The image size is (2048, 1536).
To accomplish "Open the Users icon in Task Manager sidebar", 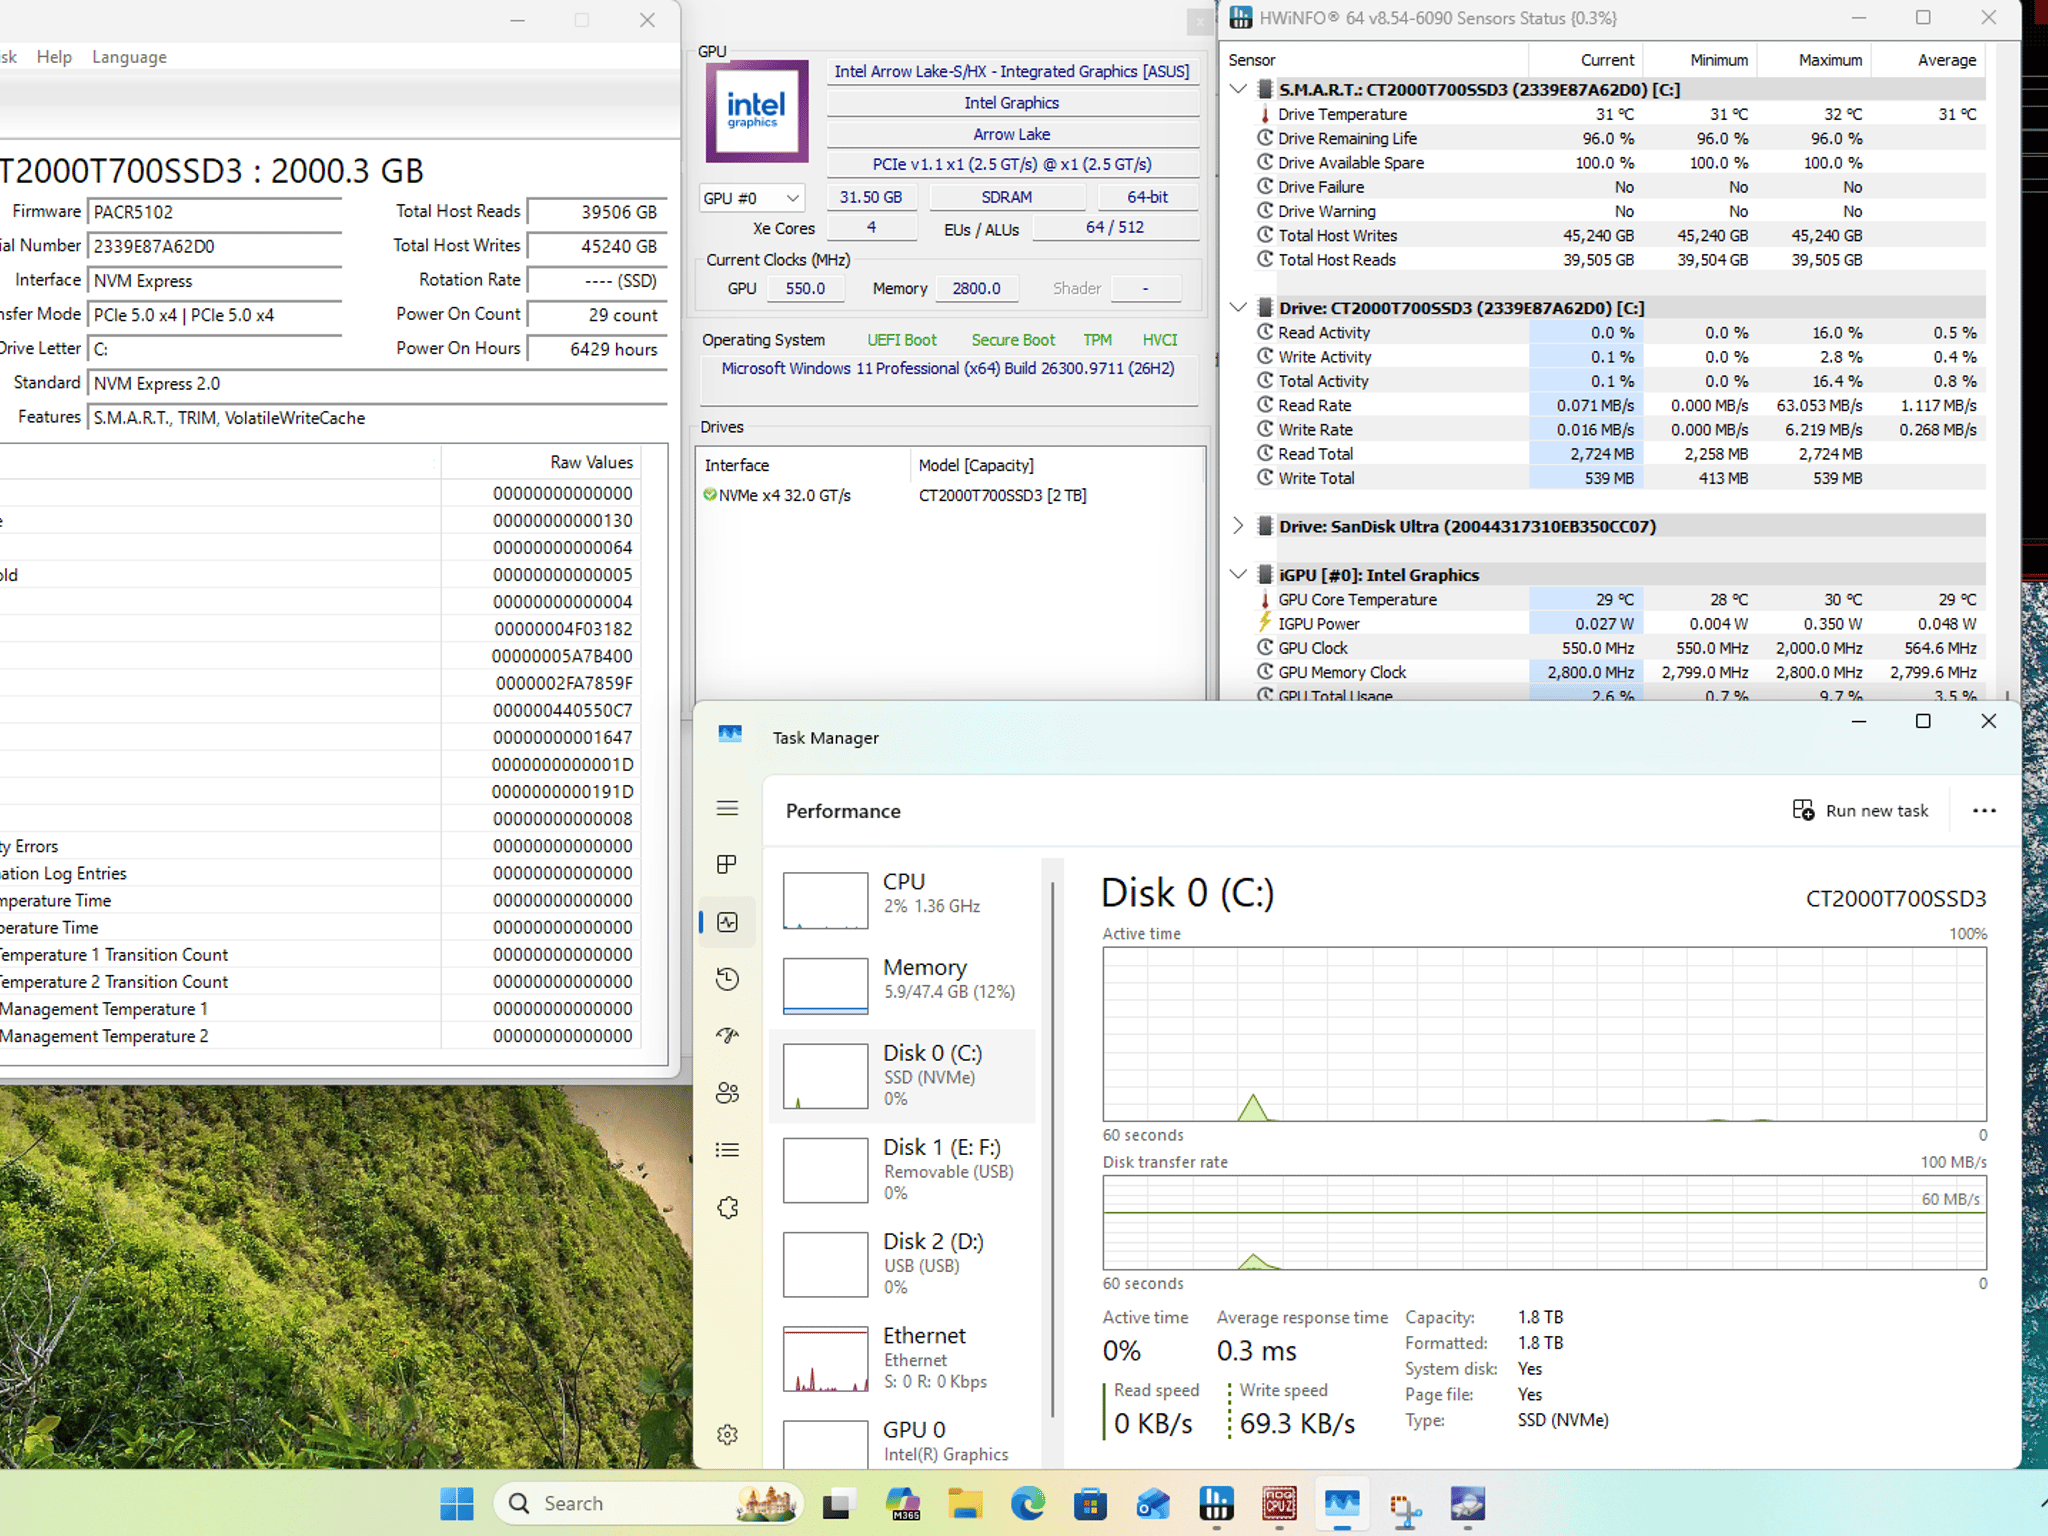I will click(727, 1093).
